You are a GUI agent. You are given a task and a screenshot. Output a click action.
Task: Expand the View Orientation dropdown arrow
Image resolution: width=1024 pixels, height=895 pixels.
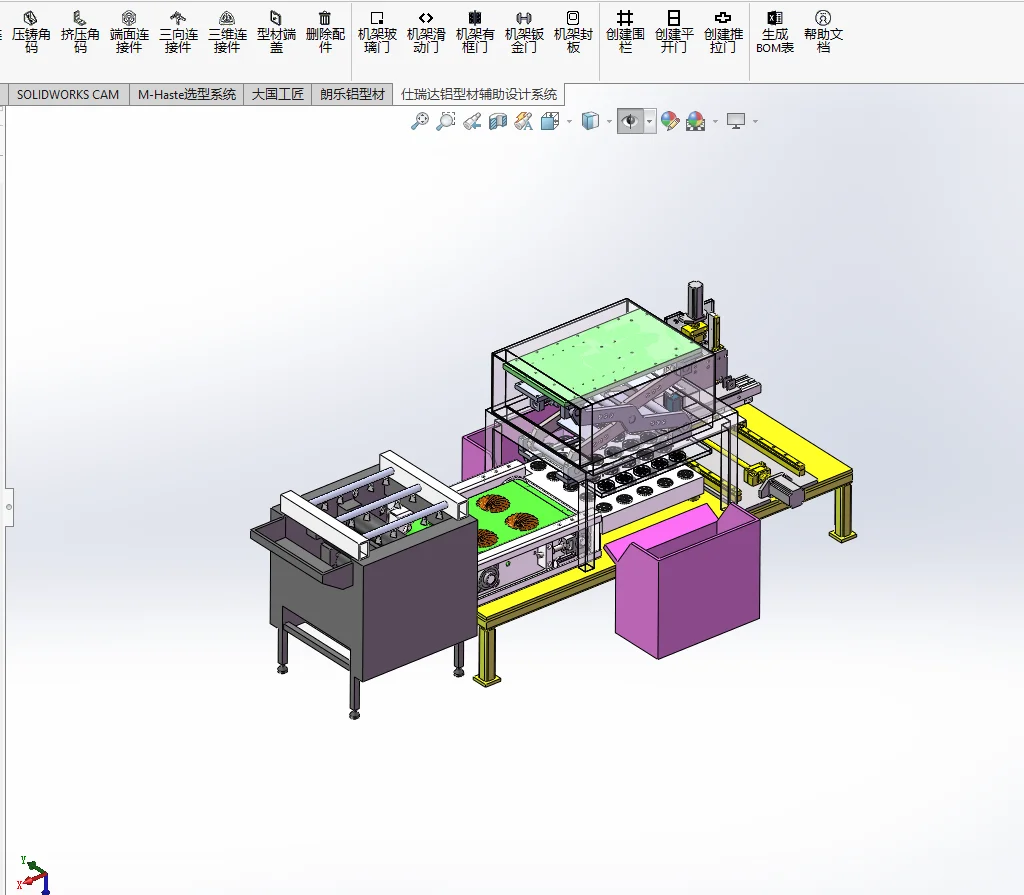(x=569, y=122)
